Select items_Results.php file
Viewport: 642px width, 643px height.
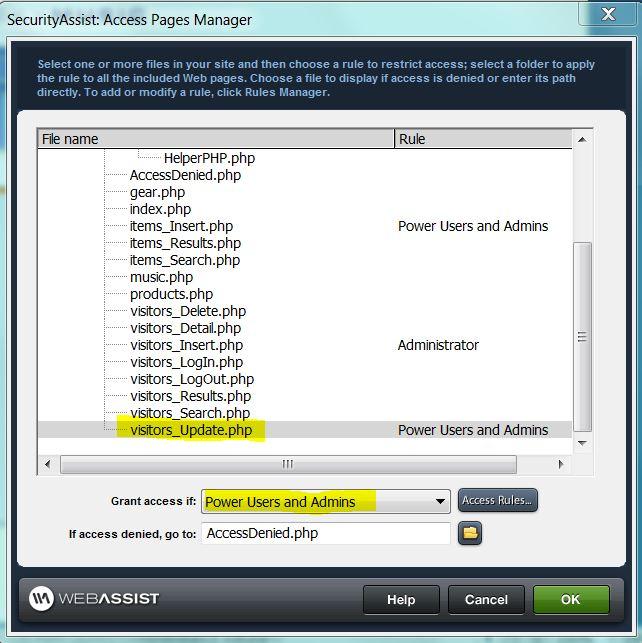pyautogui.click(x=185, y=243)
